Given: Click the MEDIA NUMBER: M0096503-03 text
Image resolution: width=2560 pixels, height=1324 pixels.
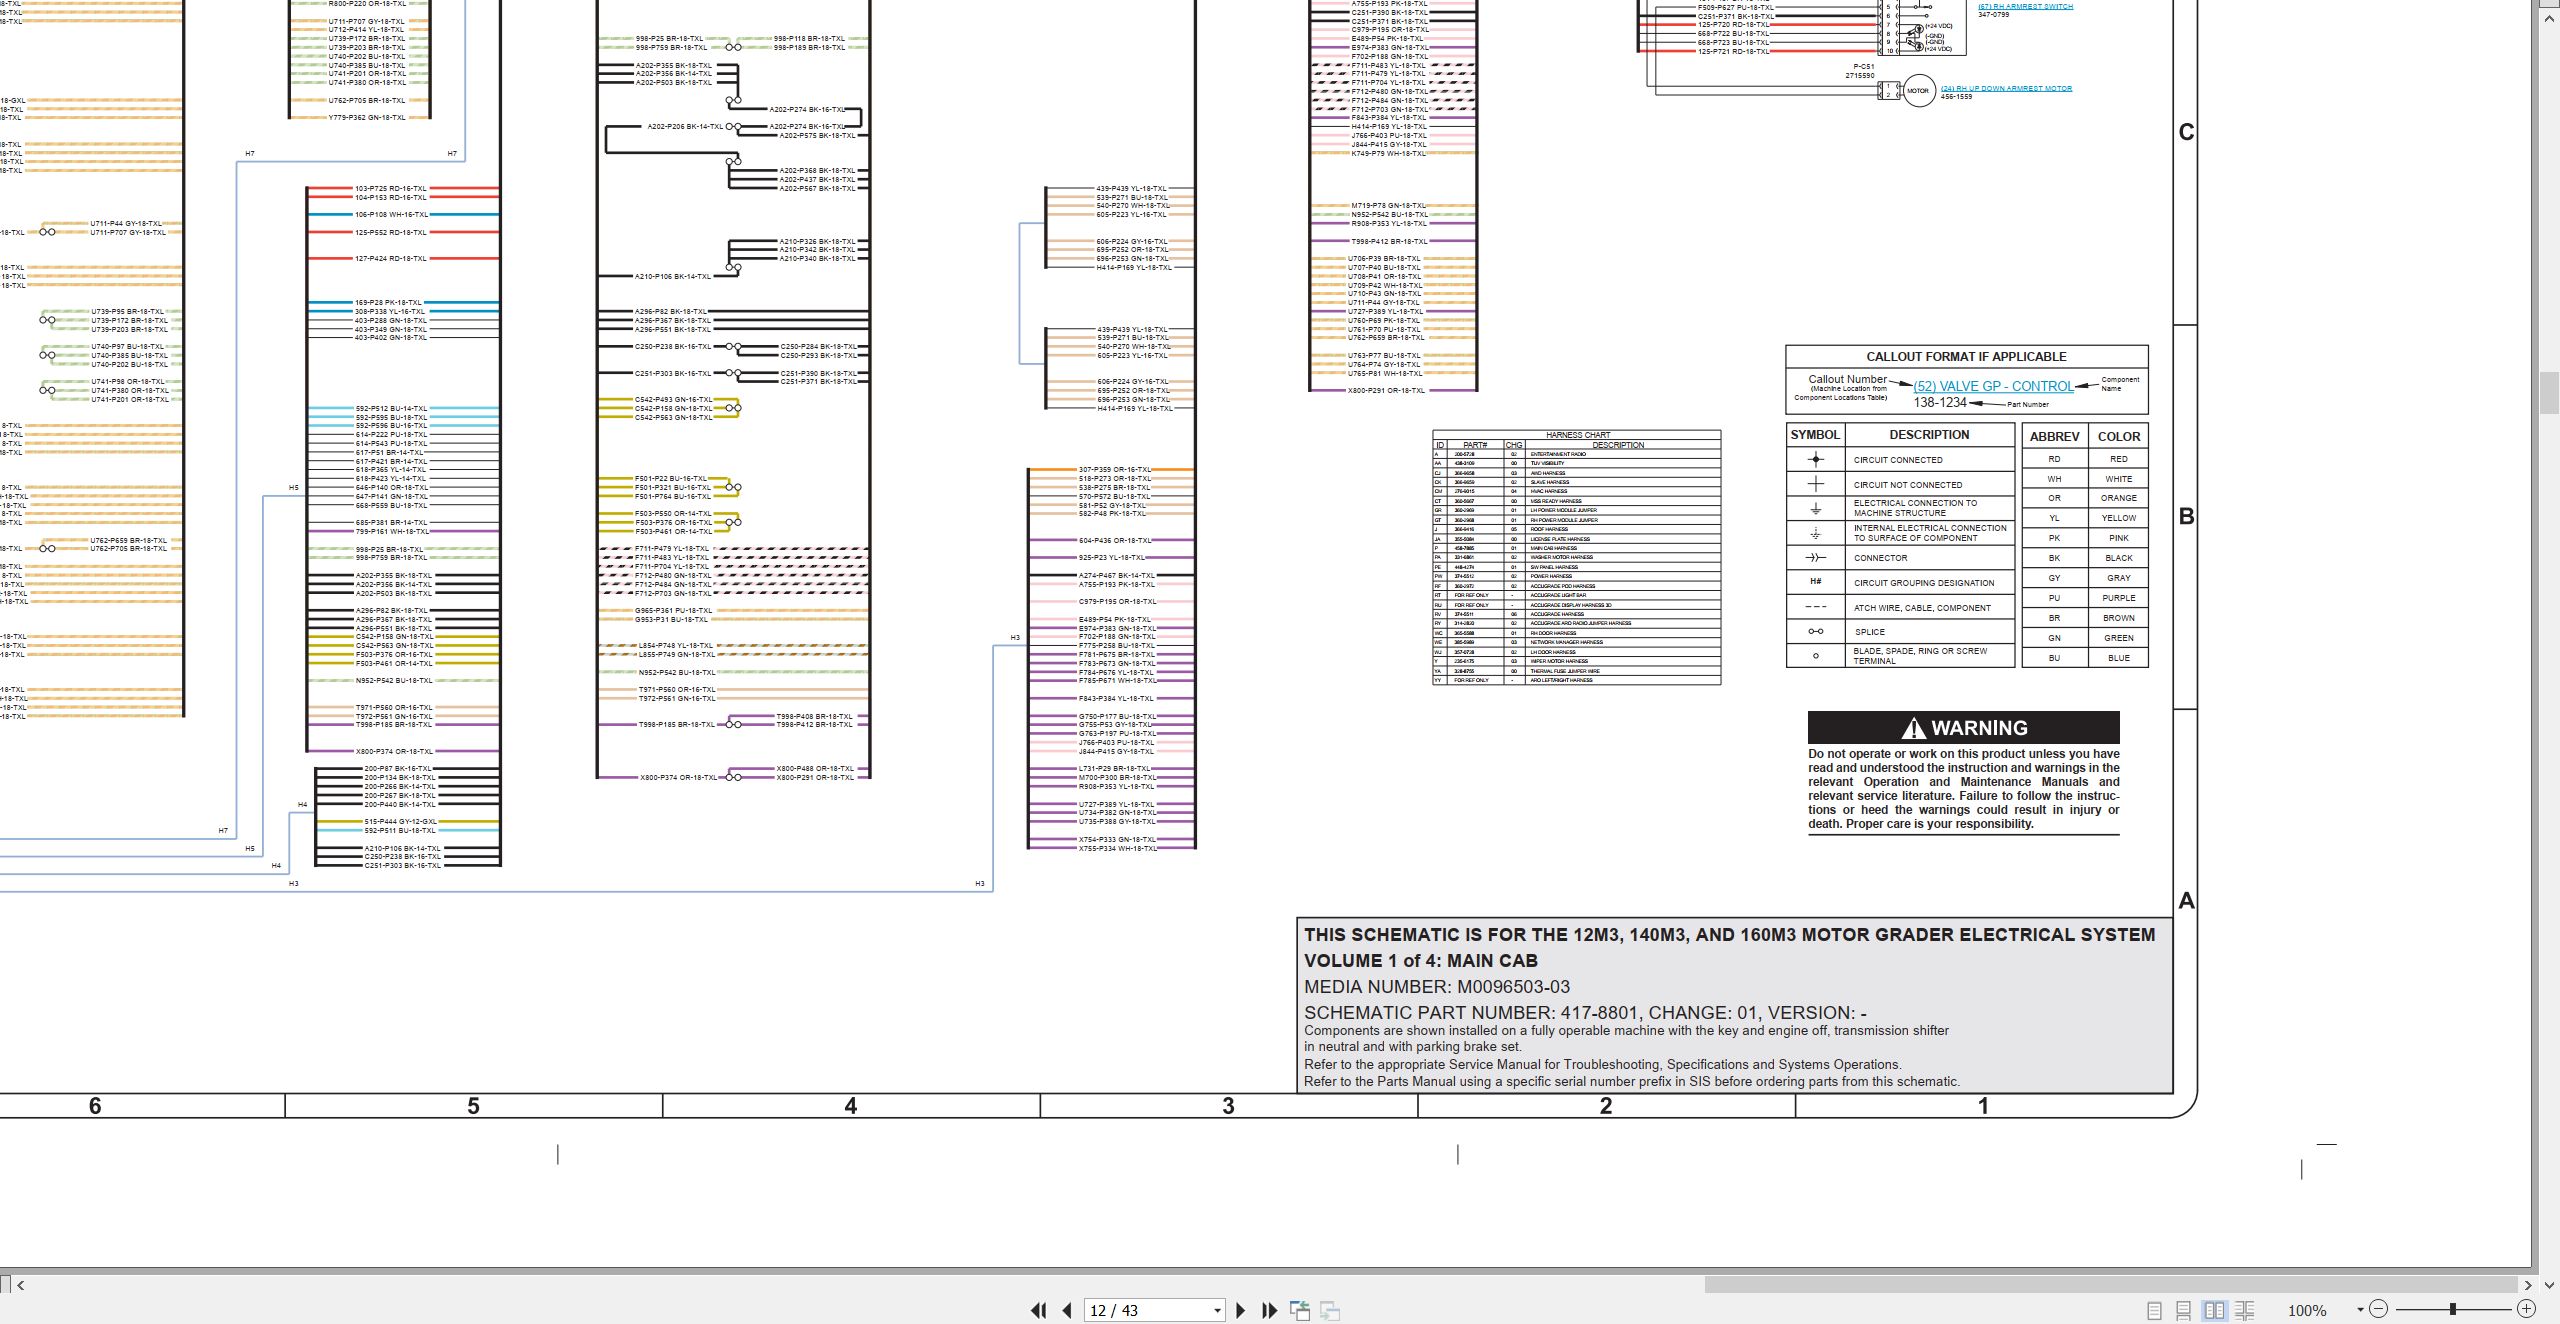Looking at the screenshot, I should 1437,986.
